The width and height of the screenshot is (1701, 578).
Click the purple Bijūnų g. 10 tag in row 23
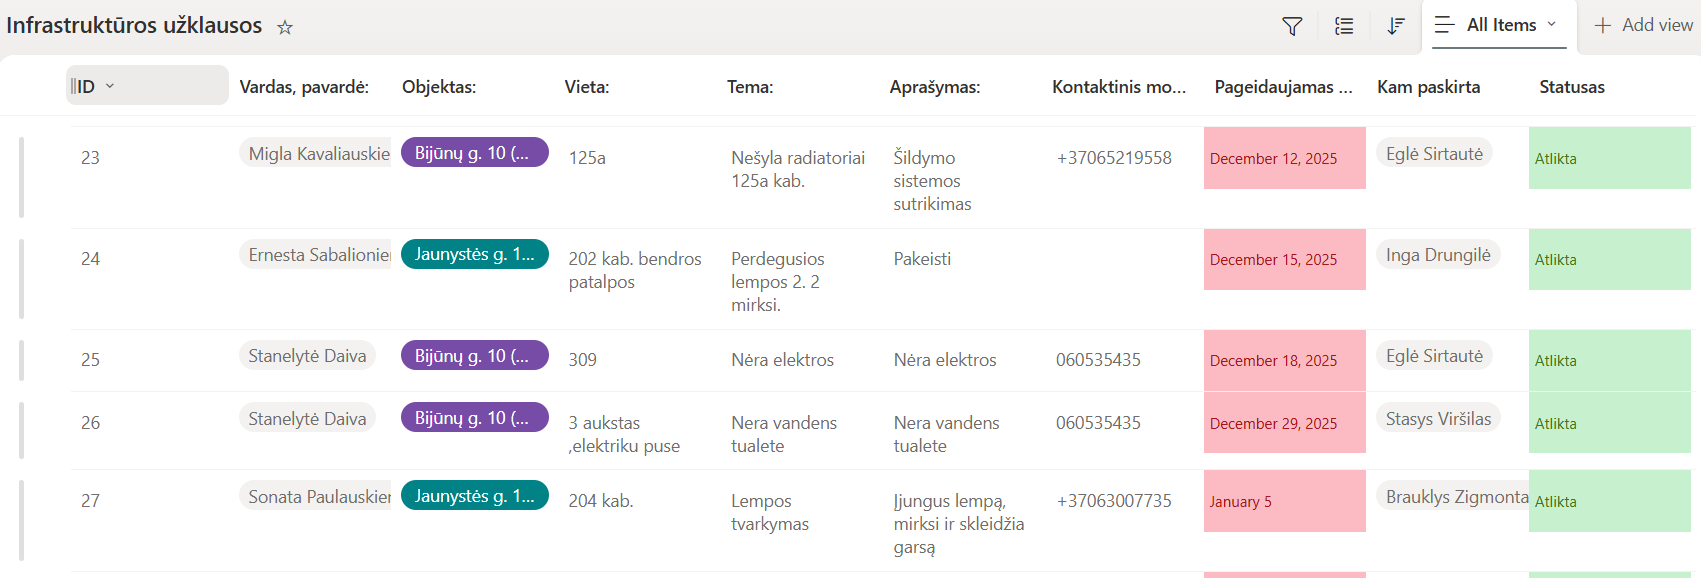[475, 152]
